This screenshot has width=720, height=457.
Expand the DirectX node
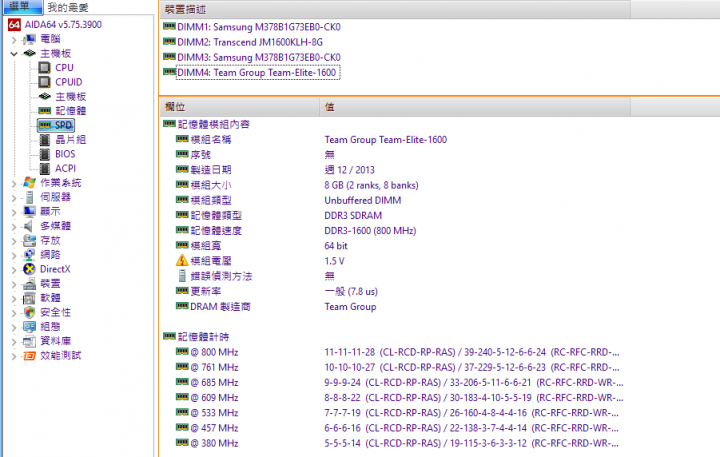(x=14, y=270)
